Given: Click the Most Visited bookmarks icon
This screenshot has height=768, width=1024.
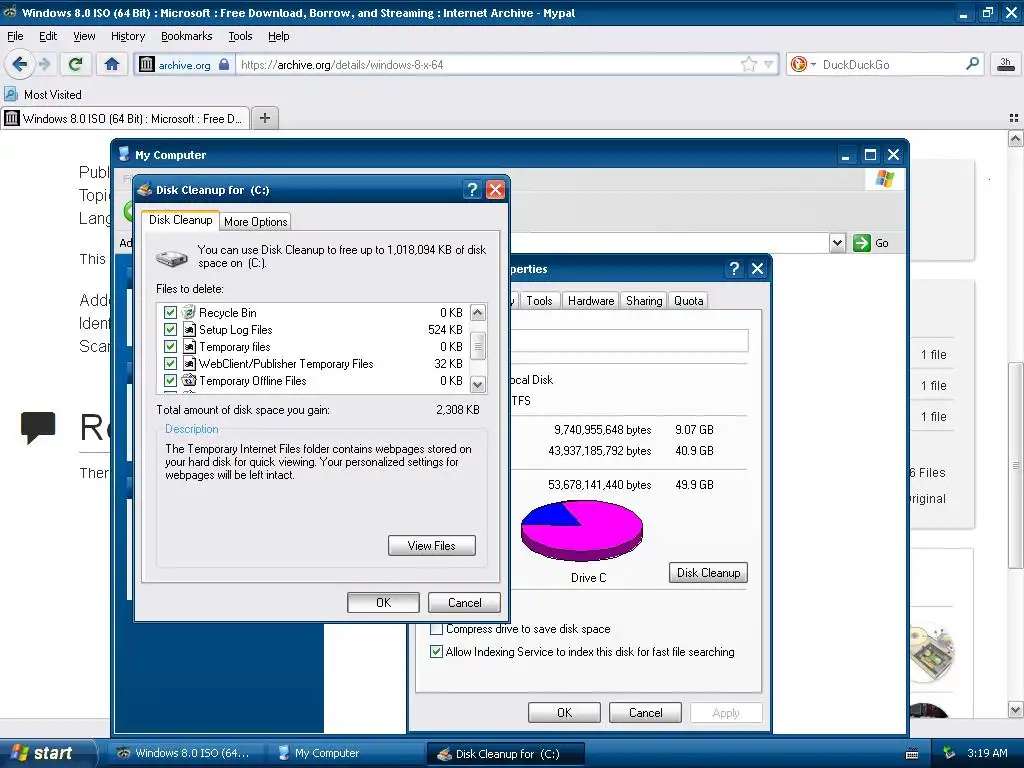Looking at the screenshot, I should 11,94.
